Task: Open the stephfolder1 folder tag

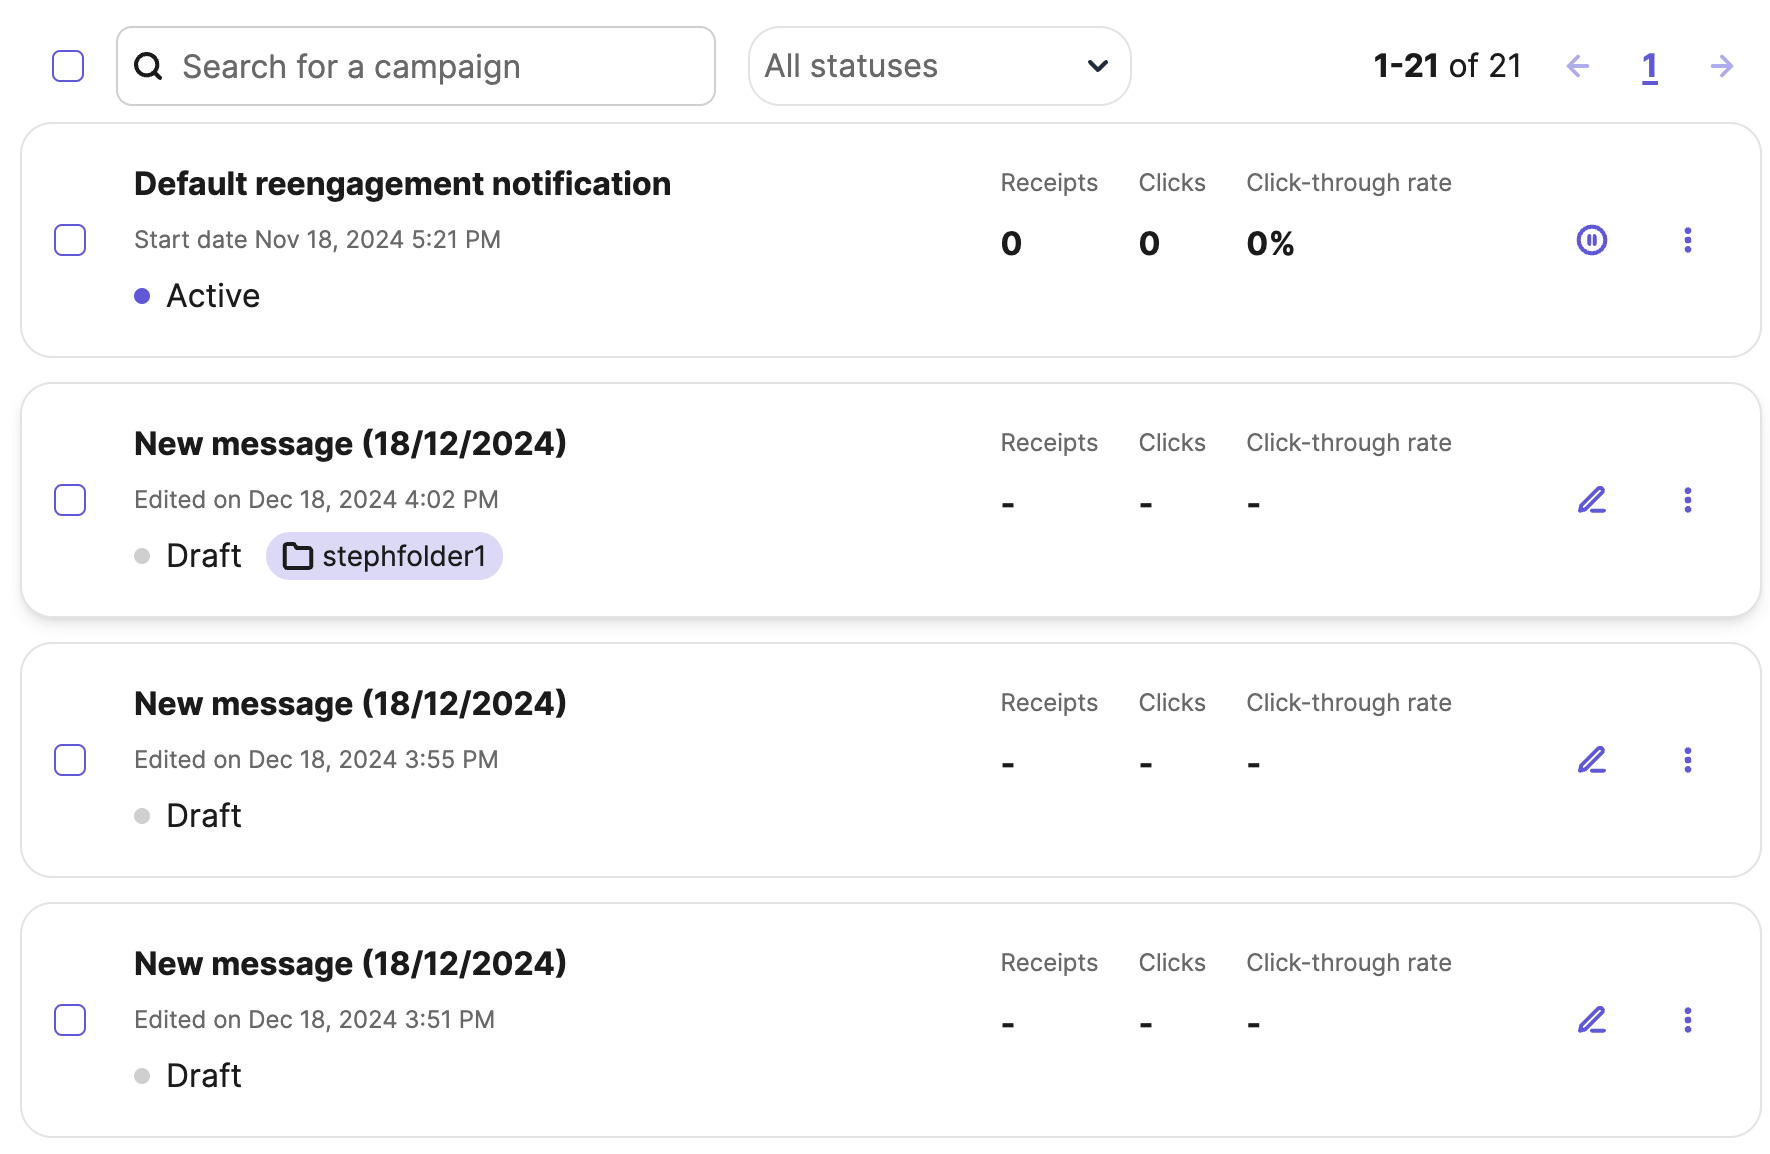Action: point(384,556)
